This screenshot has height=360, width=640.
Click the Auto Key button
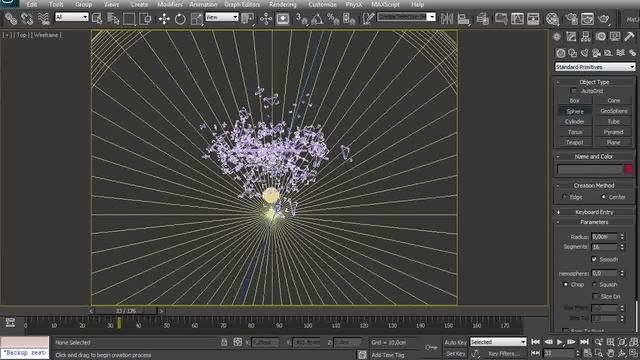[455, 342]
